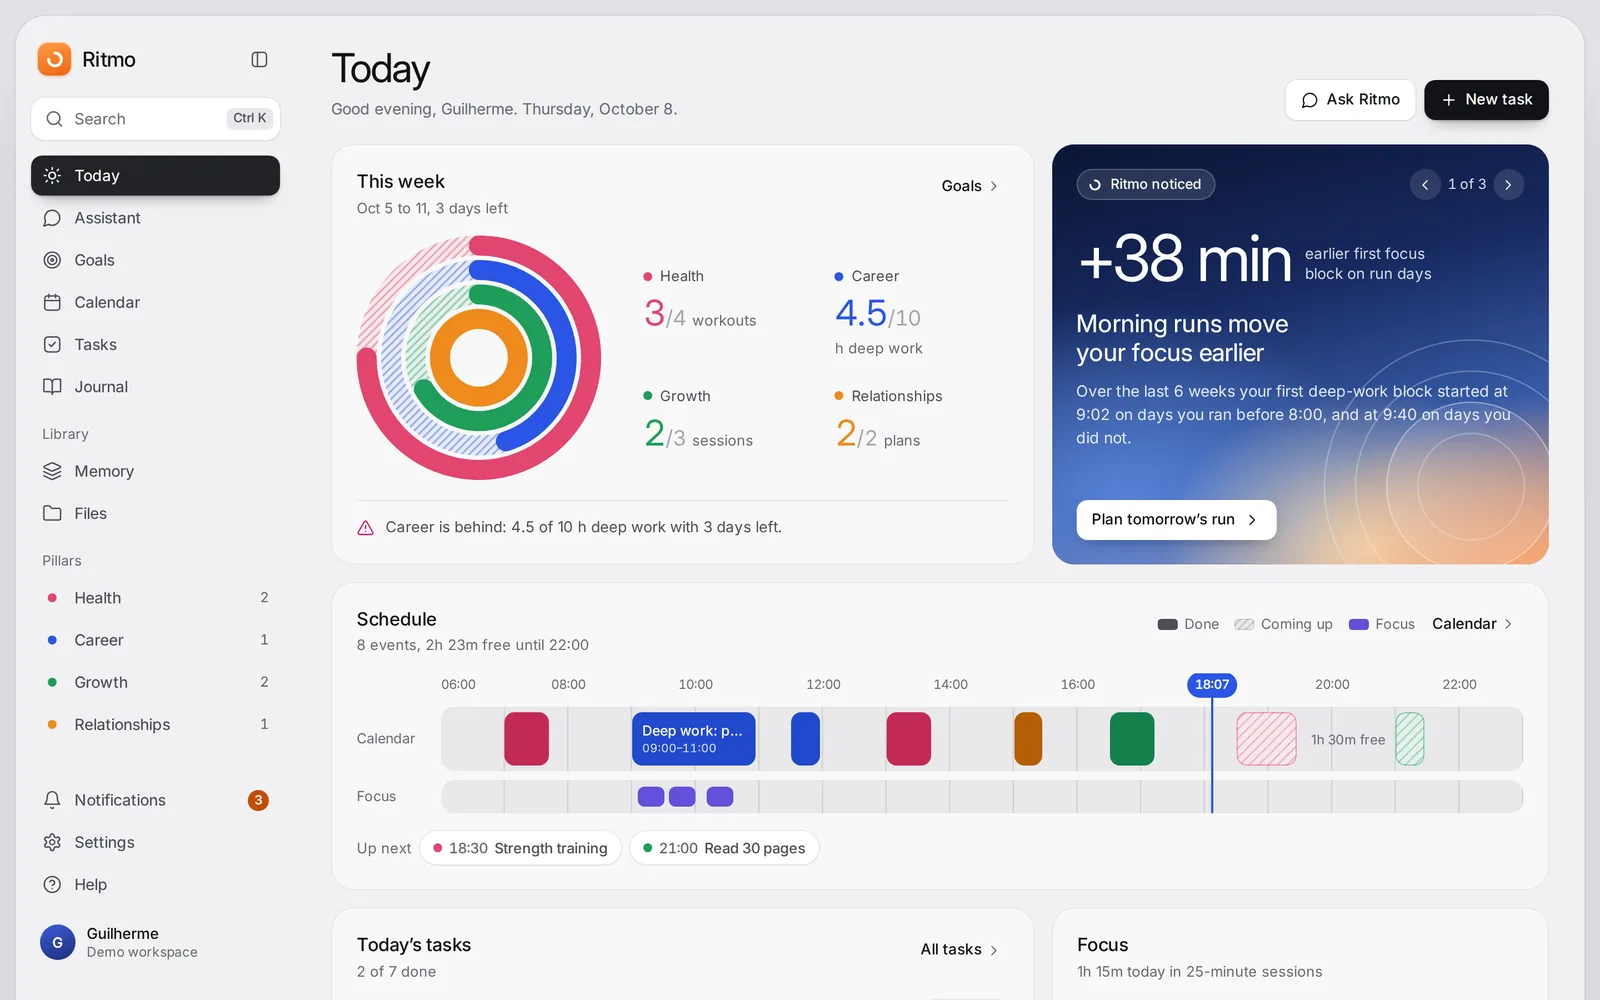Open Files in Library
The height and width of the screenshot is (1000, 1600).
tap(155, 513)
